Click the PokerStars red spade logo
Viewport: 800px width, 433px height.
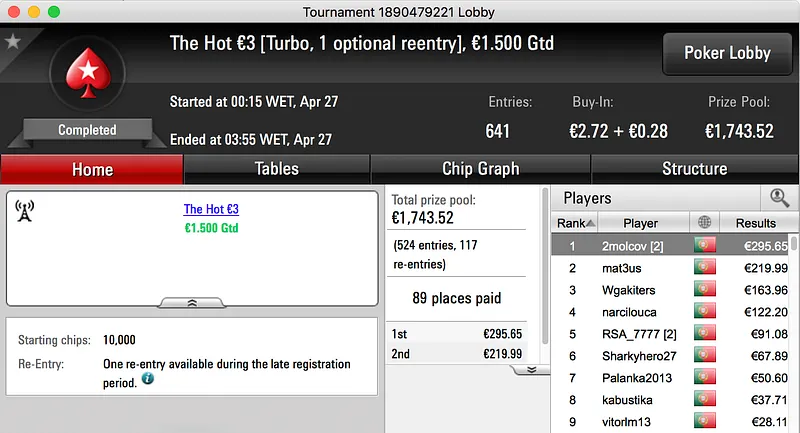[87, 77]
